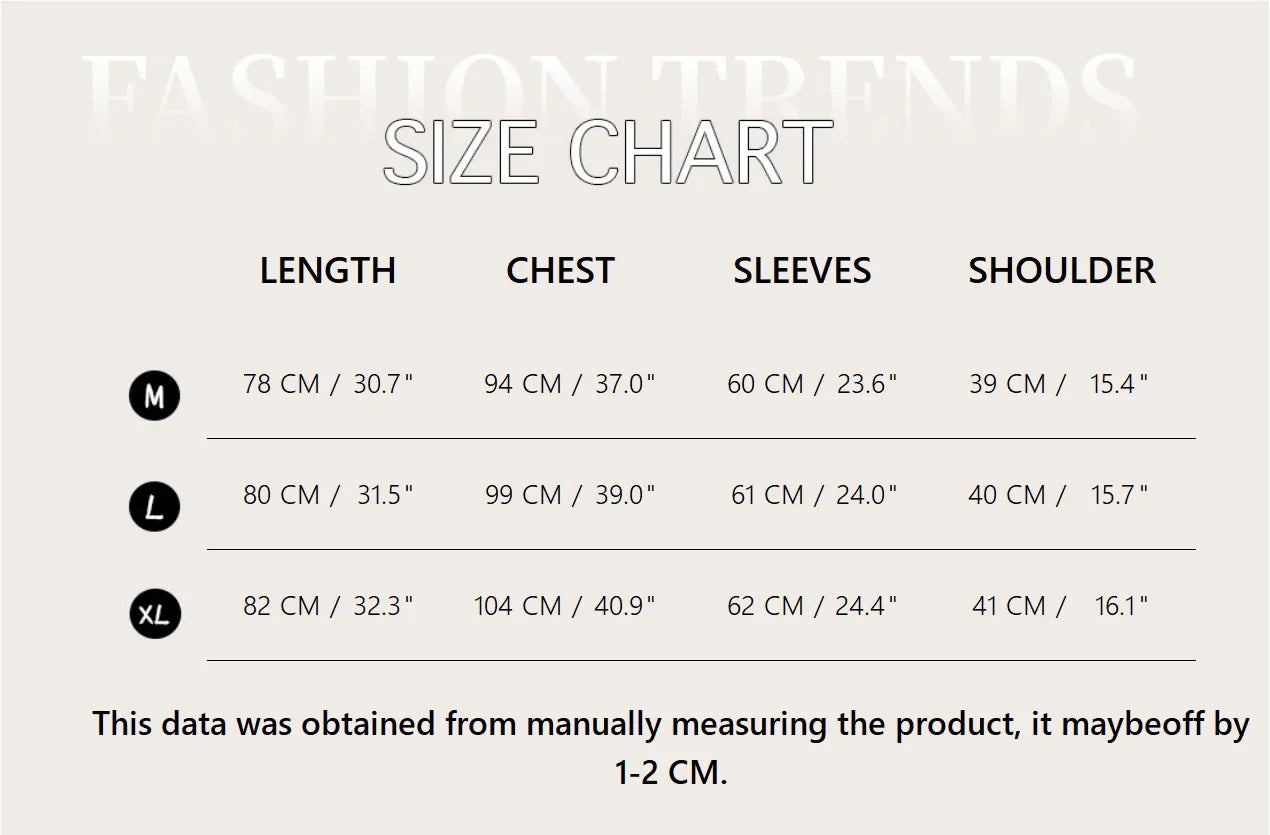Click M sleeves value 60 CM / 23.6"
The height and width of the screenshot is (835, 1270).
click(812, 384)
